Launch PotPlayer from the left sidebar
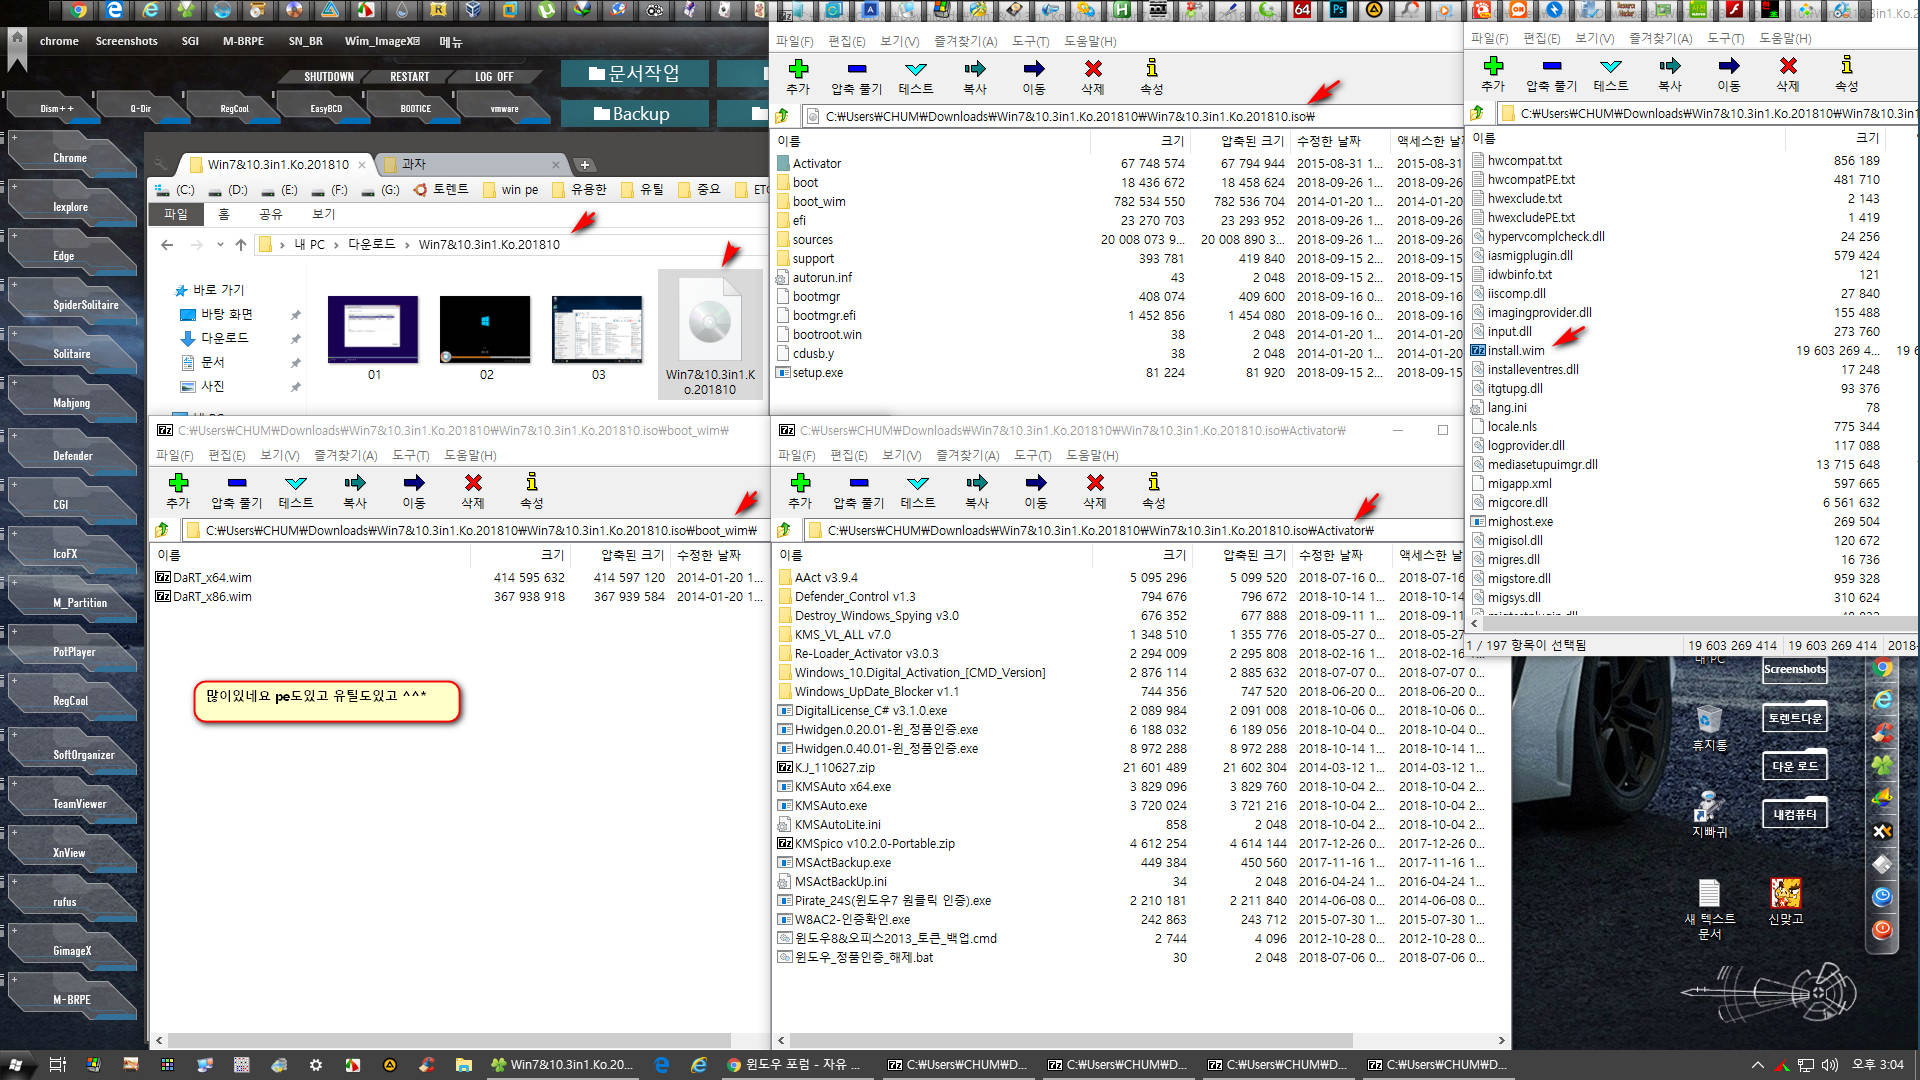 [73, 652]
